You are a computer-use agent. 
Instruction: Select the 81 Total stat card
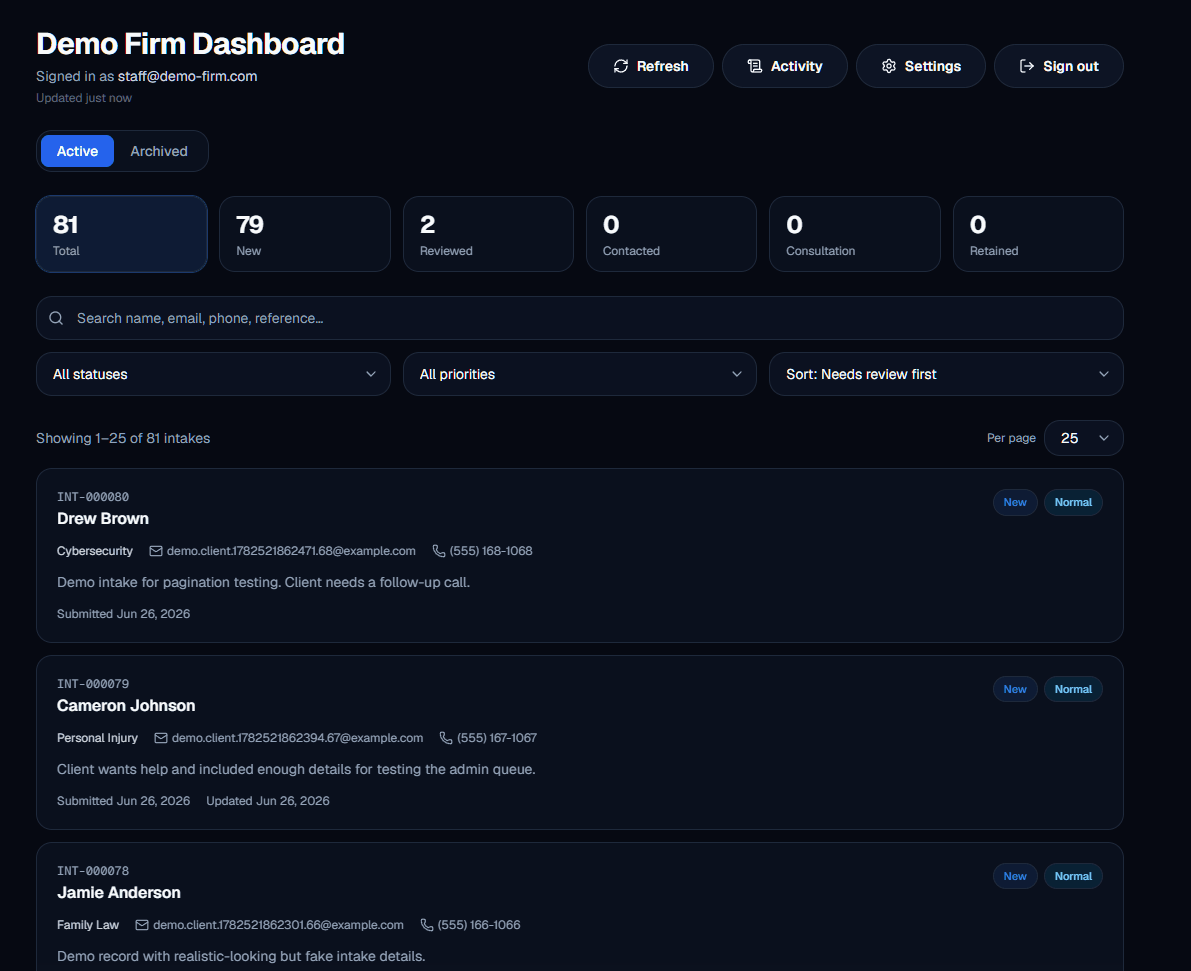[x=122, y=234]
